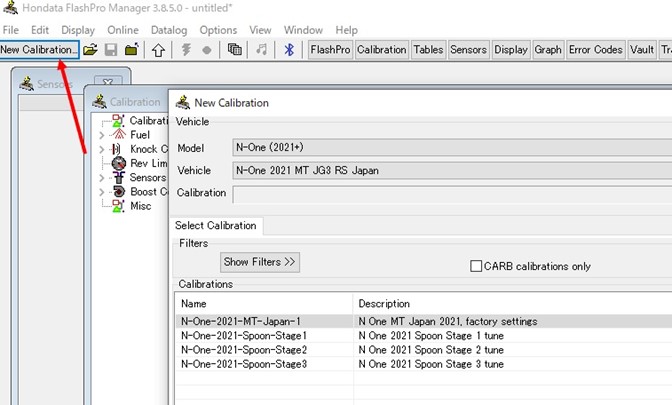This screenshot has height=405, width=672.
Task: Click the overlapping windows toolbar icon
Action: [x=234, y=49]
